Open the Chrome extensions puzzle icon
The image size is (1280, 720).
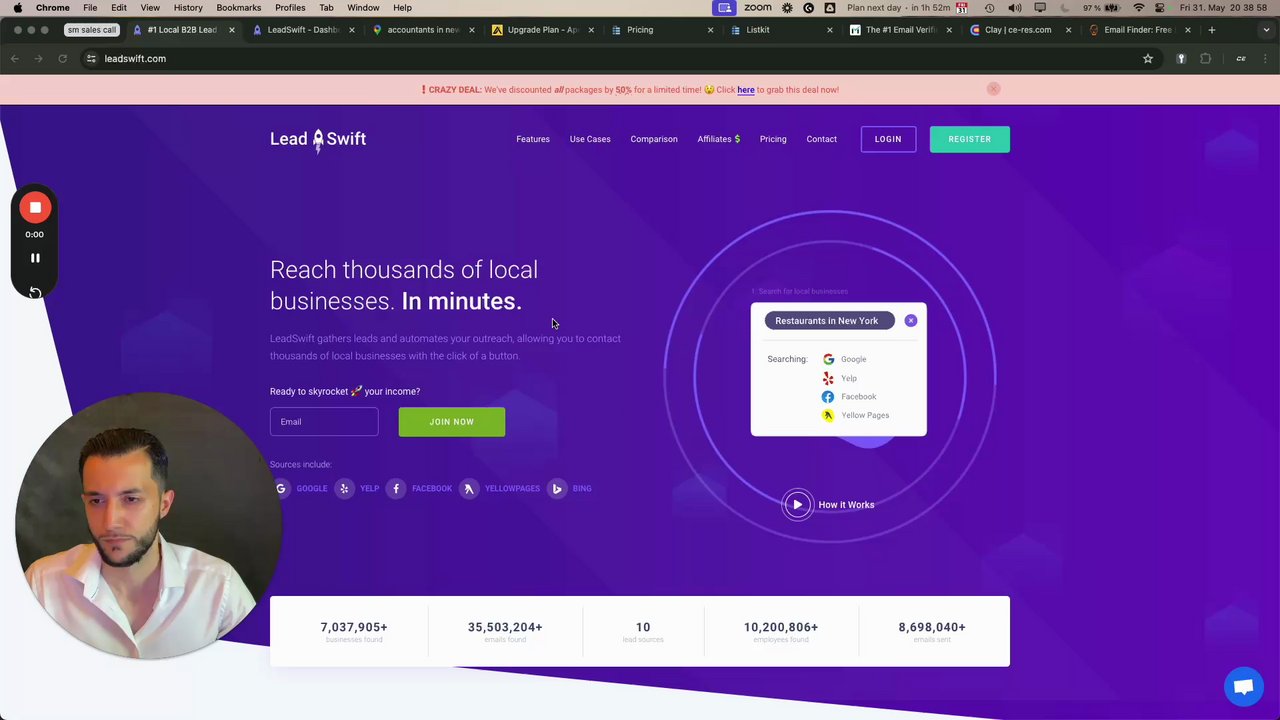pyautogui.click(x=1205, y=58)
